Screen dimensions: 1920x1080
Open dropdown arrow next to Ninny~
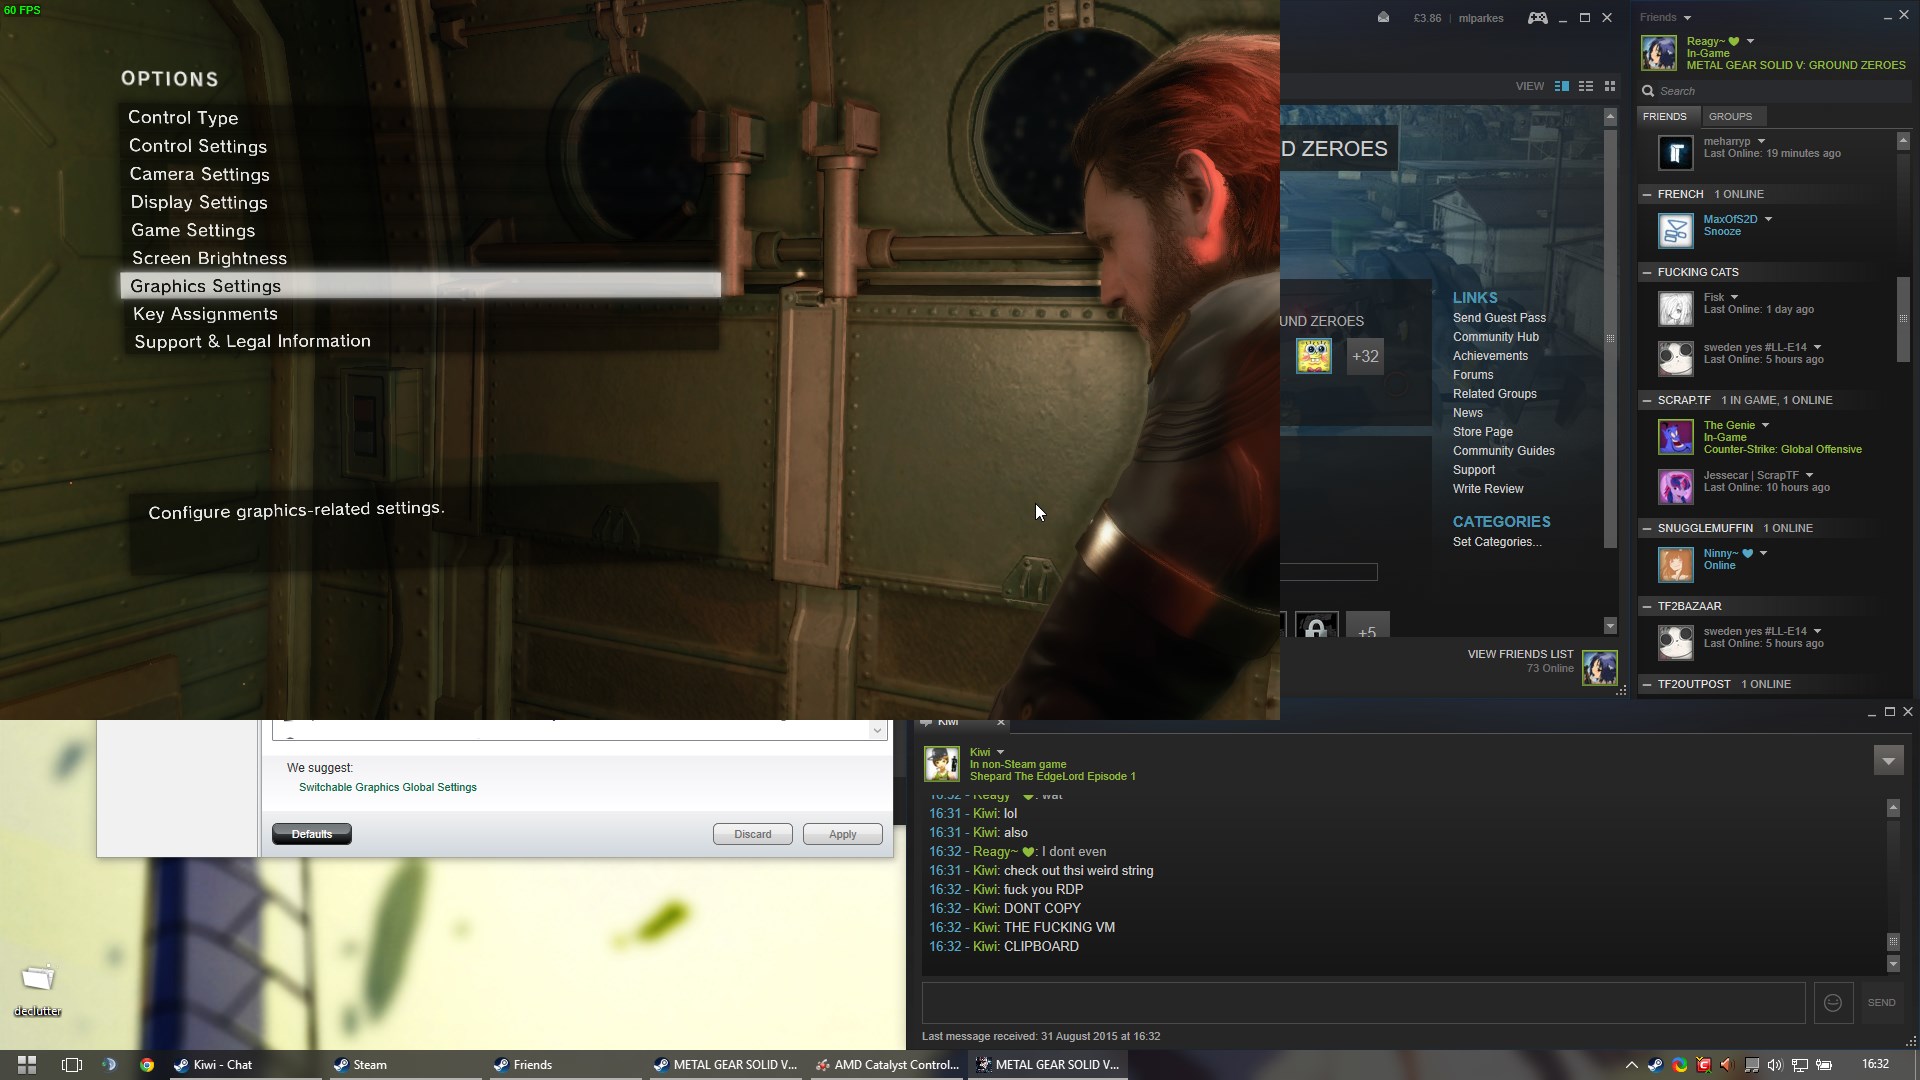1763,553
